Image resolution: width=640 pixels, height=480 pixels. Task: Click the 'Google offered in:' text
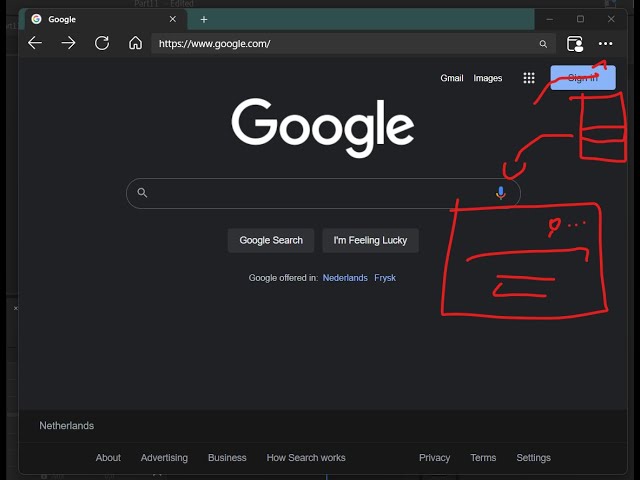coord(283,278)
